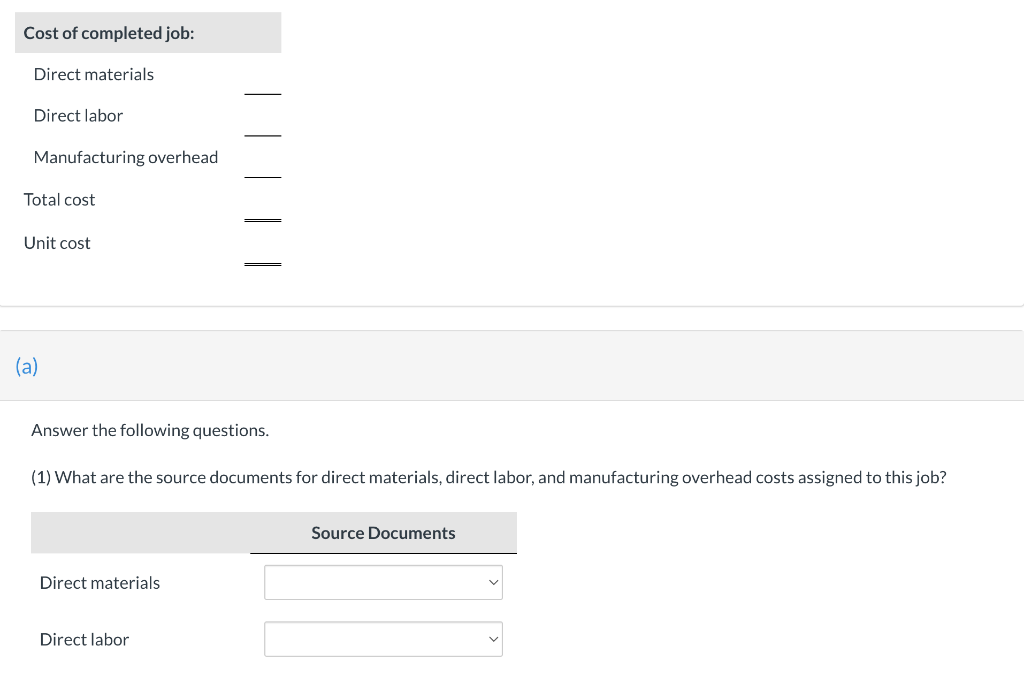Screen dimensions: 1024x676
Task: Click the Direct labor dropdown chevron arrow
Action: click(492, 639)
